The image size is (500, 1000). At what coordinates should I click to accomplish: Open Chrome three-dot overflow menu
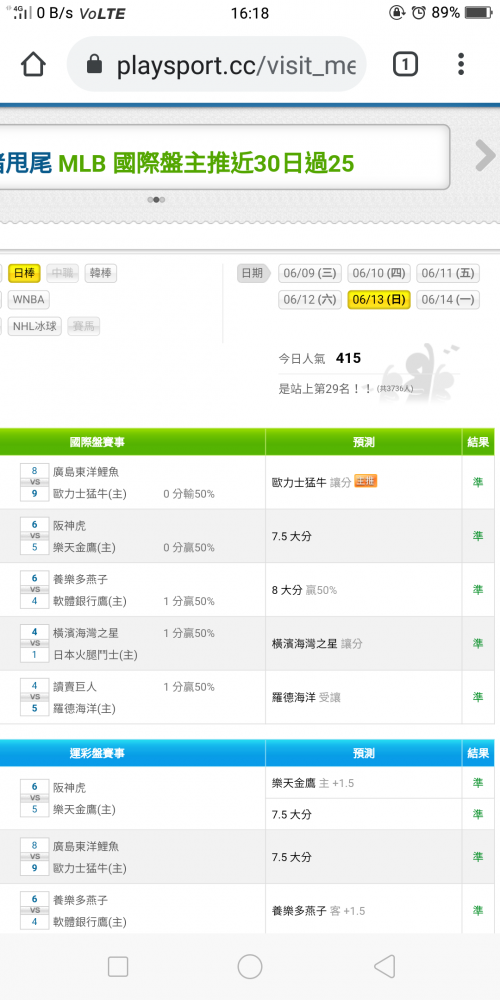461,64
